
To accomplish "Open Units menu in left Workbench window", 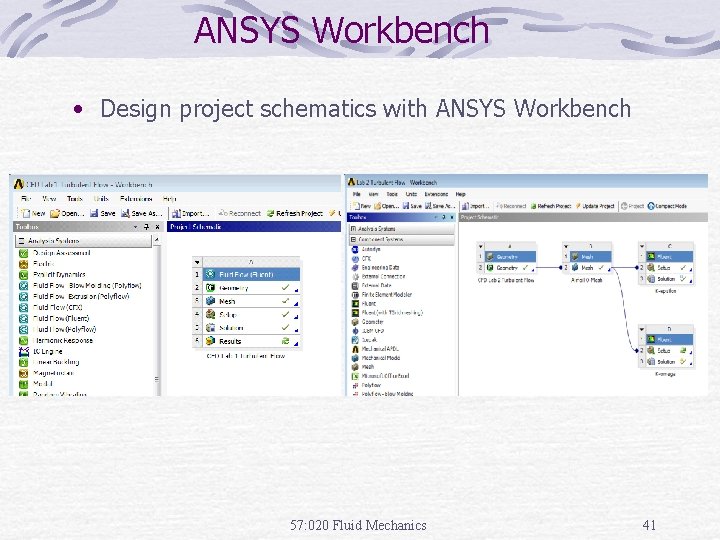I will coord(101,199).
